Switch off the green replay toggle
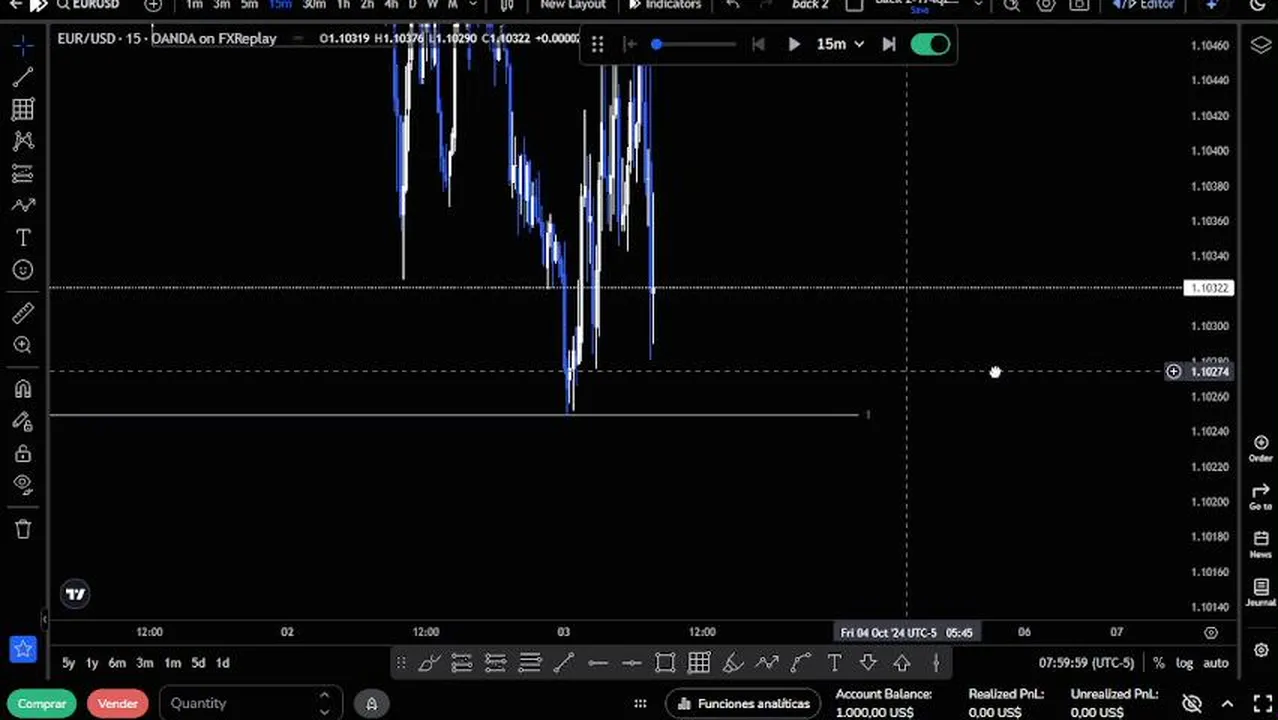This screenshot has width=1278, height=720. pos(930,44)
